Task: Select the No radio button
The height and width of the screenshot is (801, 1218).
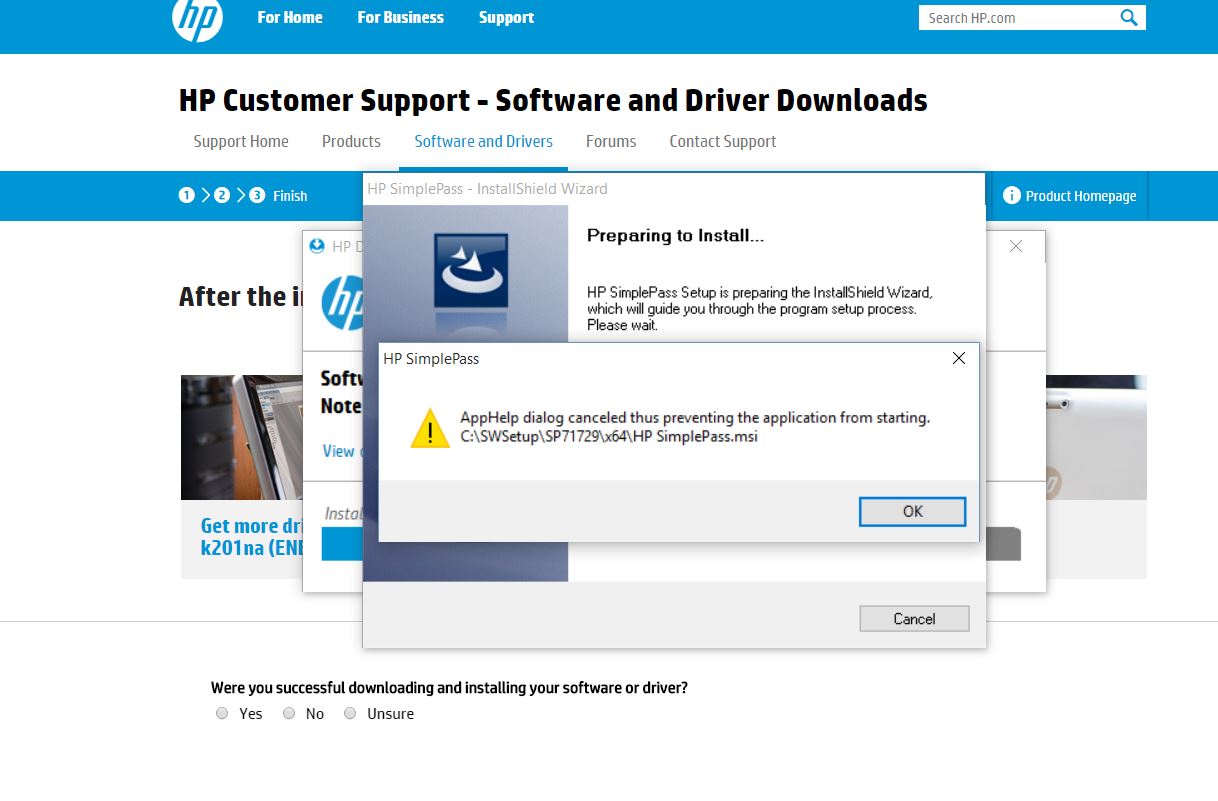Action: coord(288,713)
